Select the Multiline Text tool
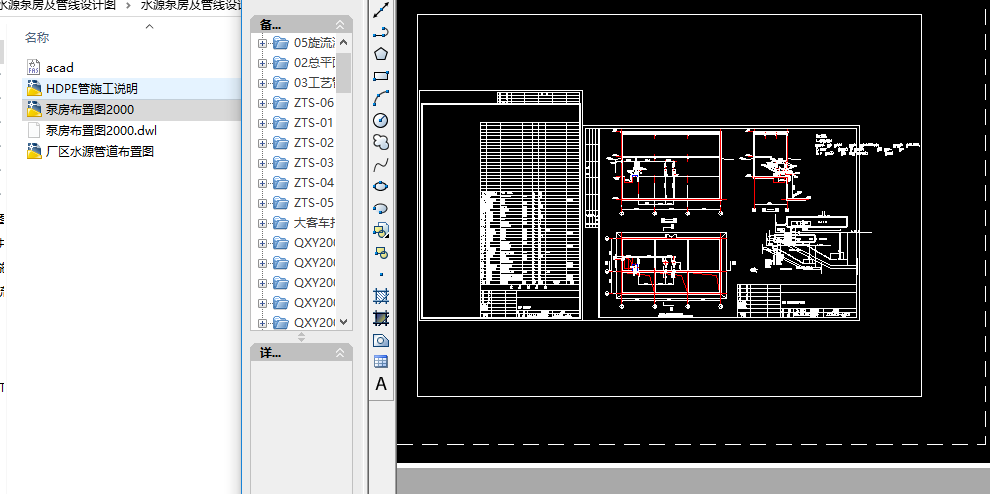This screenshot has height=494, width=990. [x=381, y=383]
